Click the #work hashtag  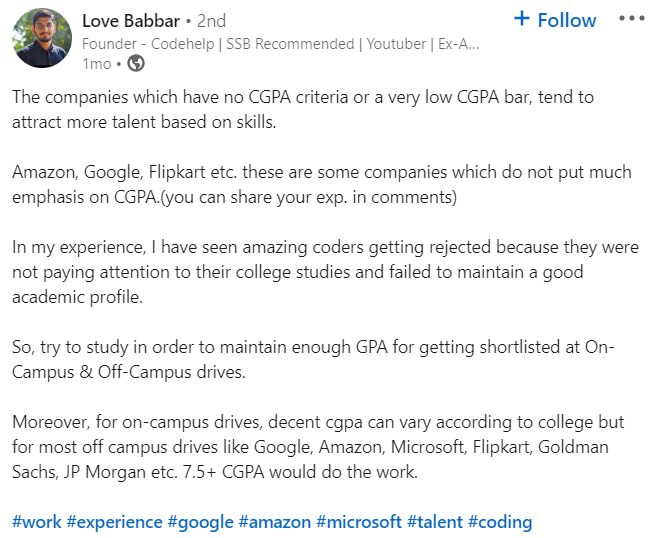pos(36,521)
